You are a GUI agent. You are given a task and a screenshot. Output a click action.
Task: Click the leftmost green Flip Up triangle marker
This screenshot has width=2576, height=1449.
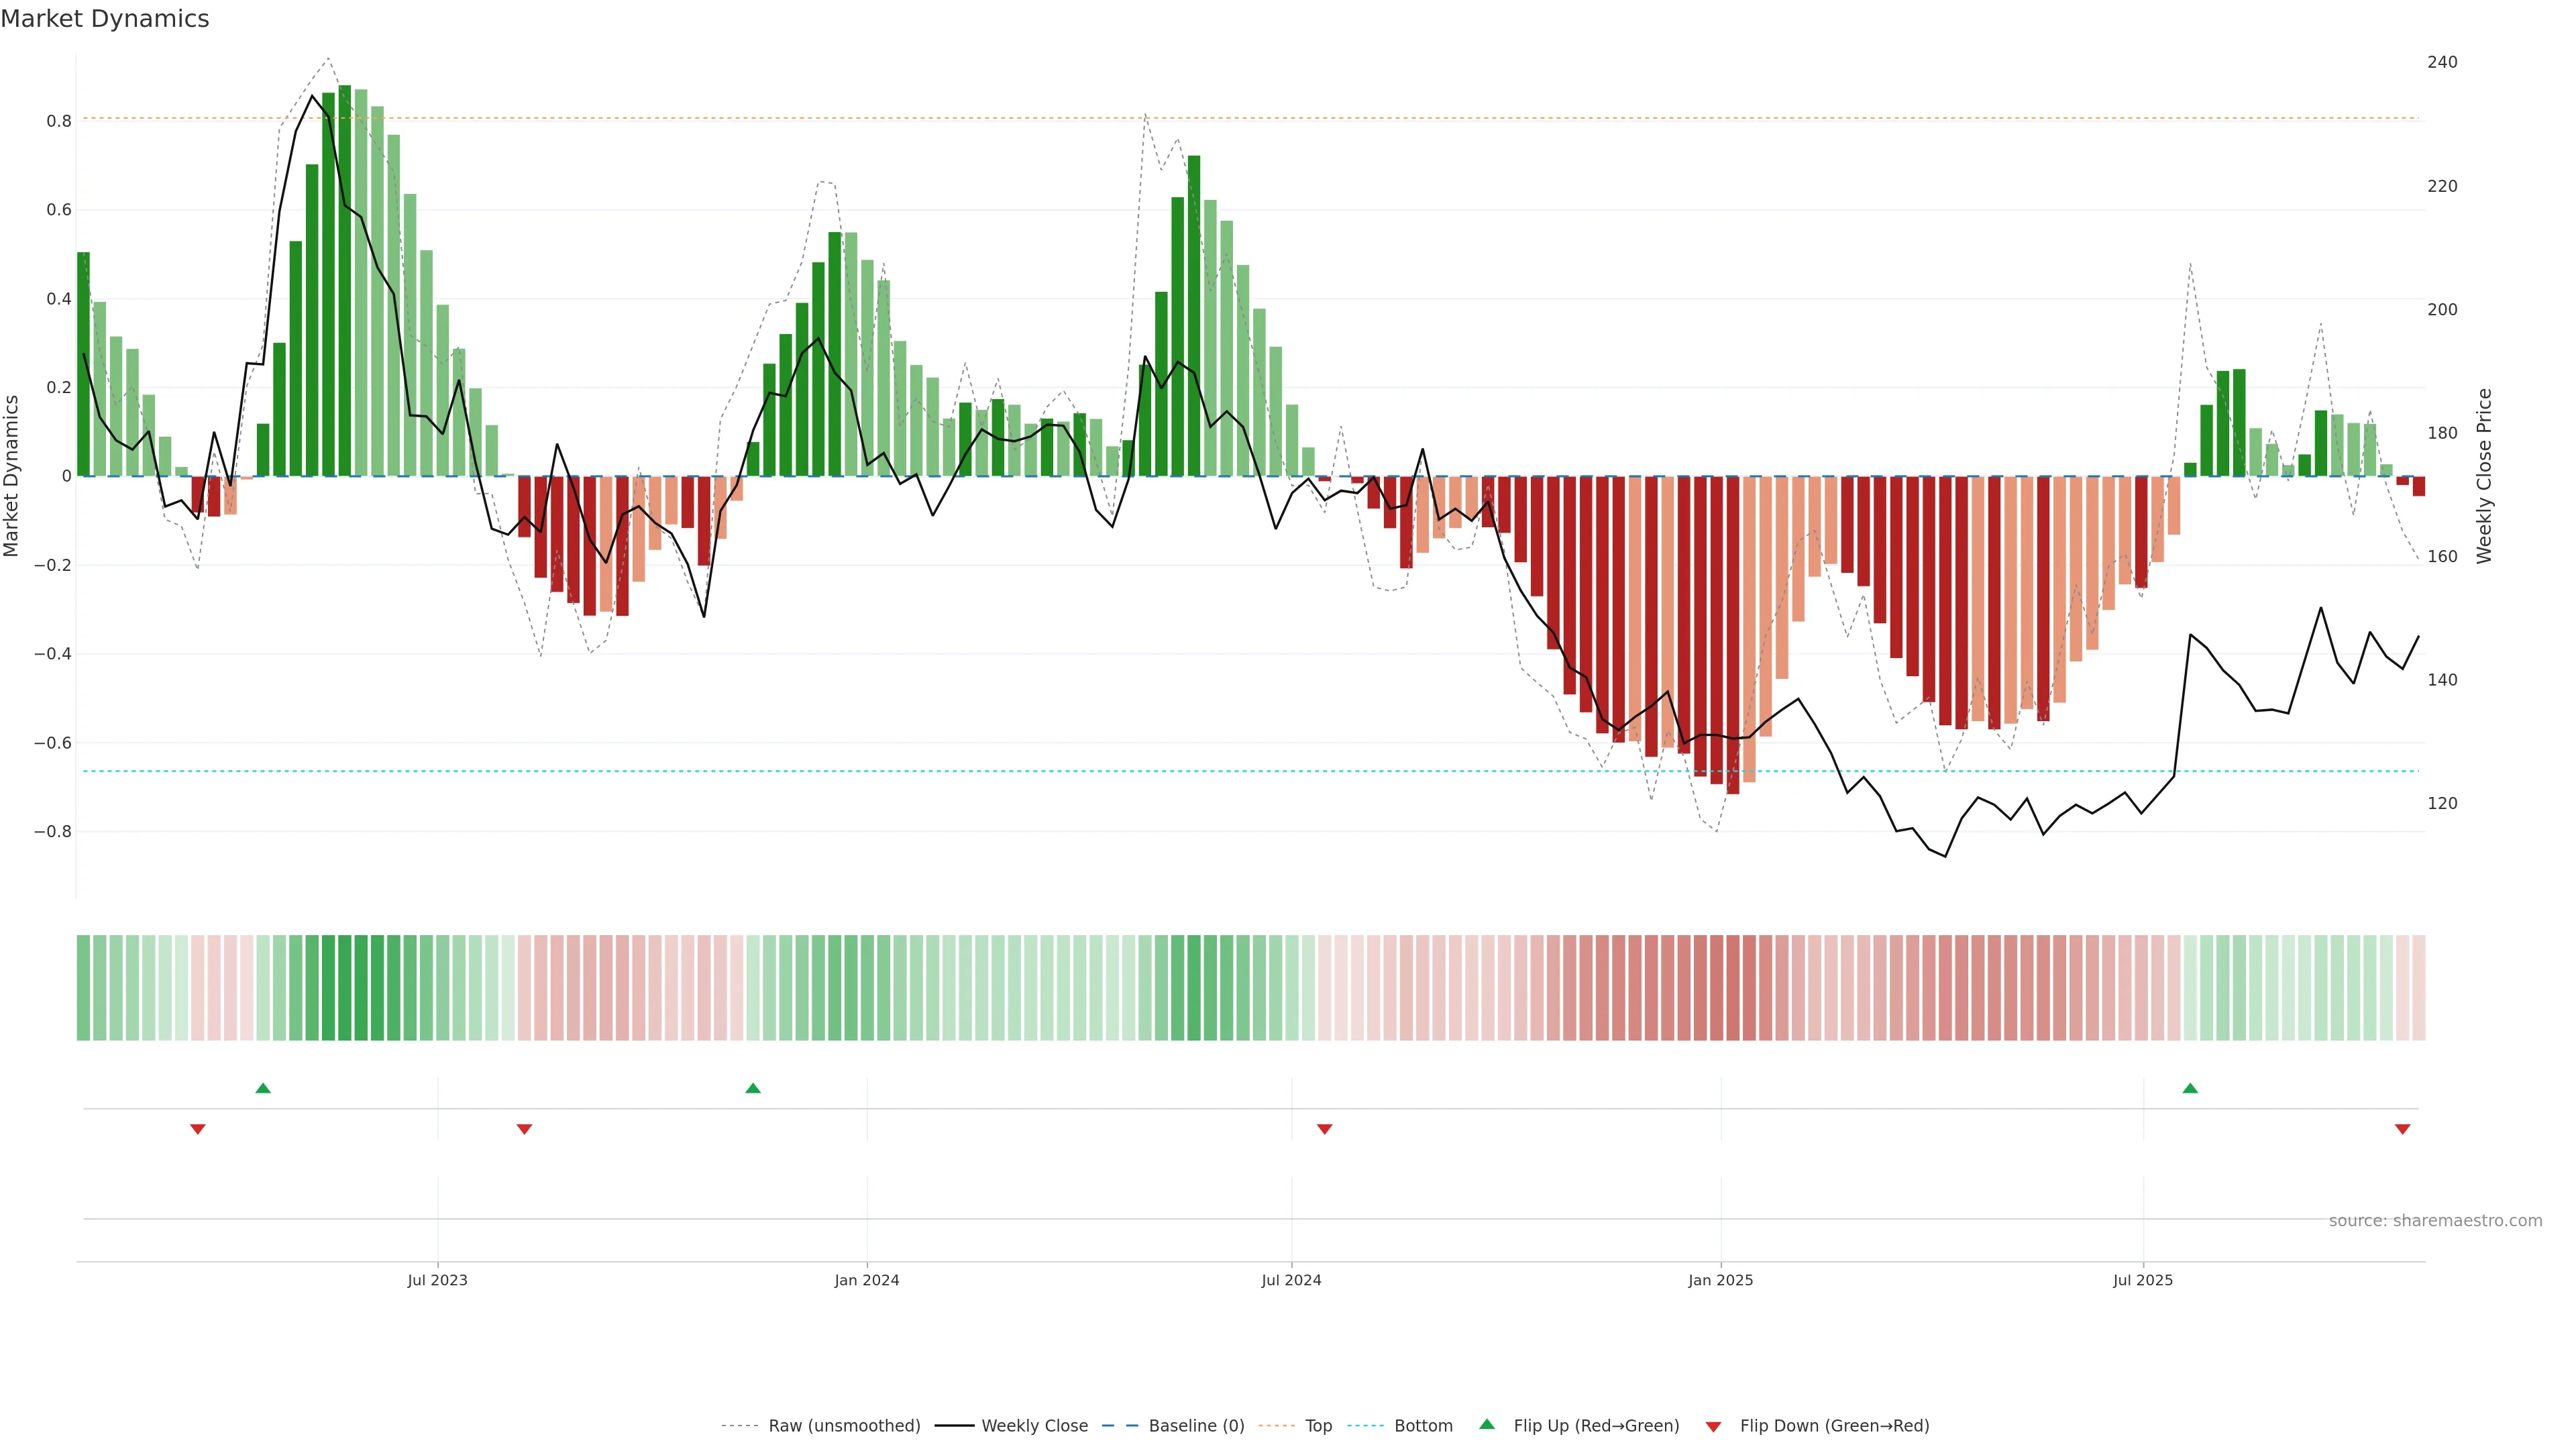click(x=263, y=1088)
